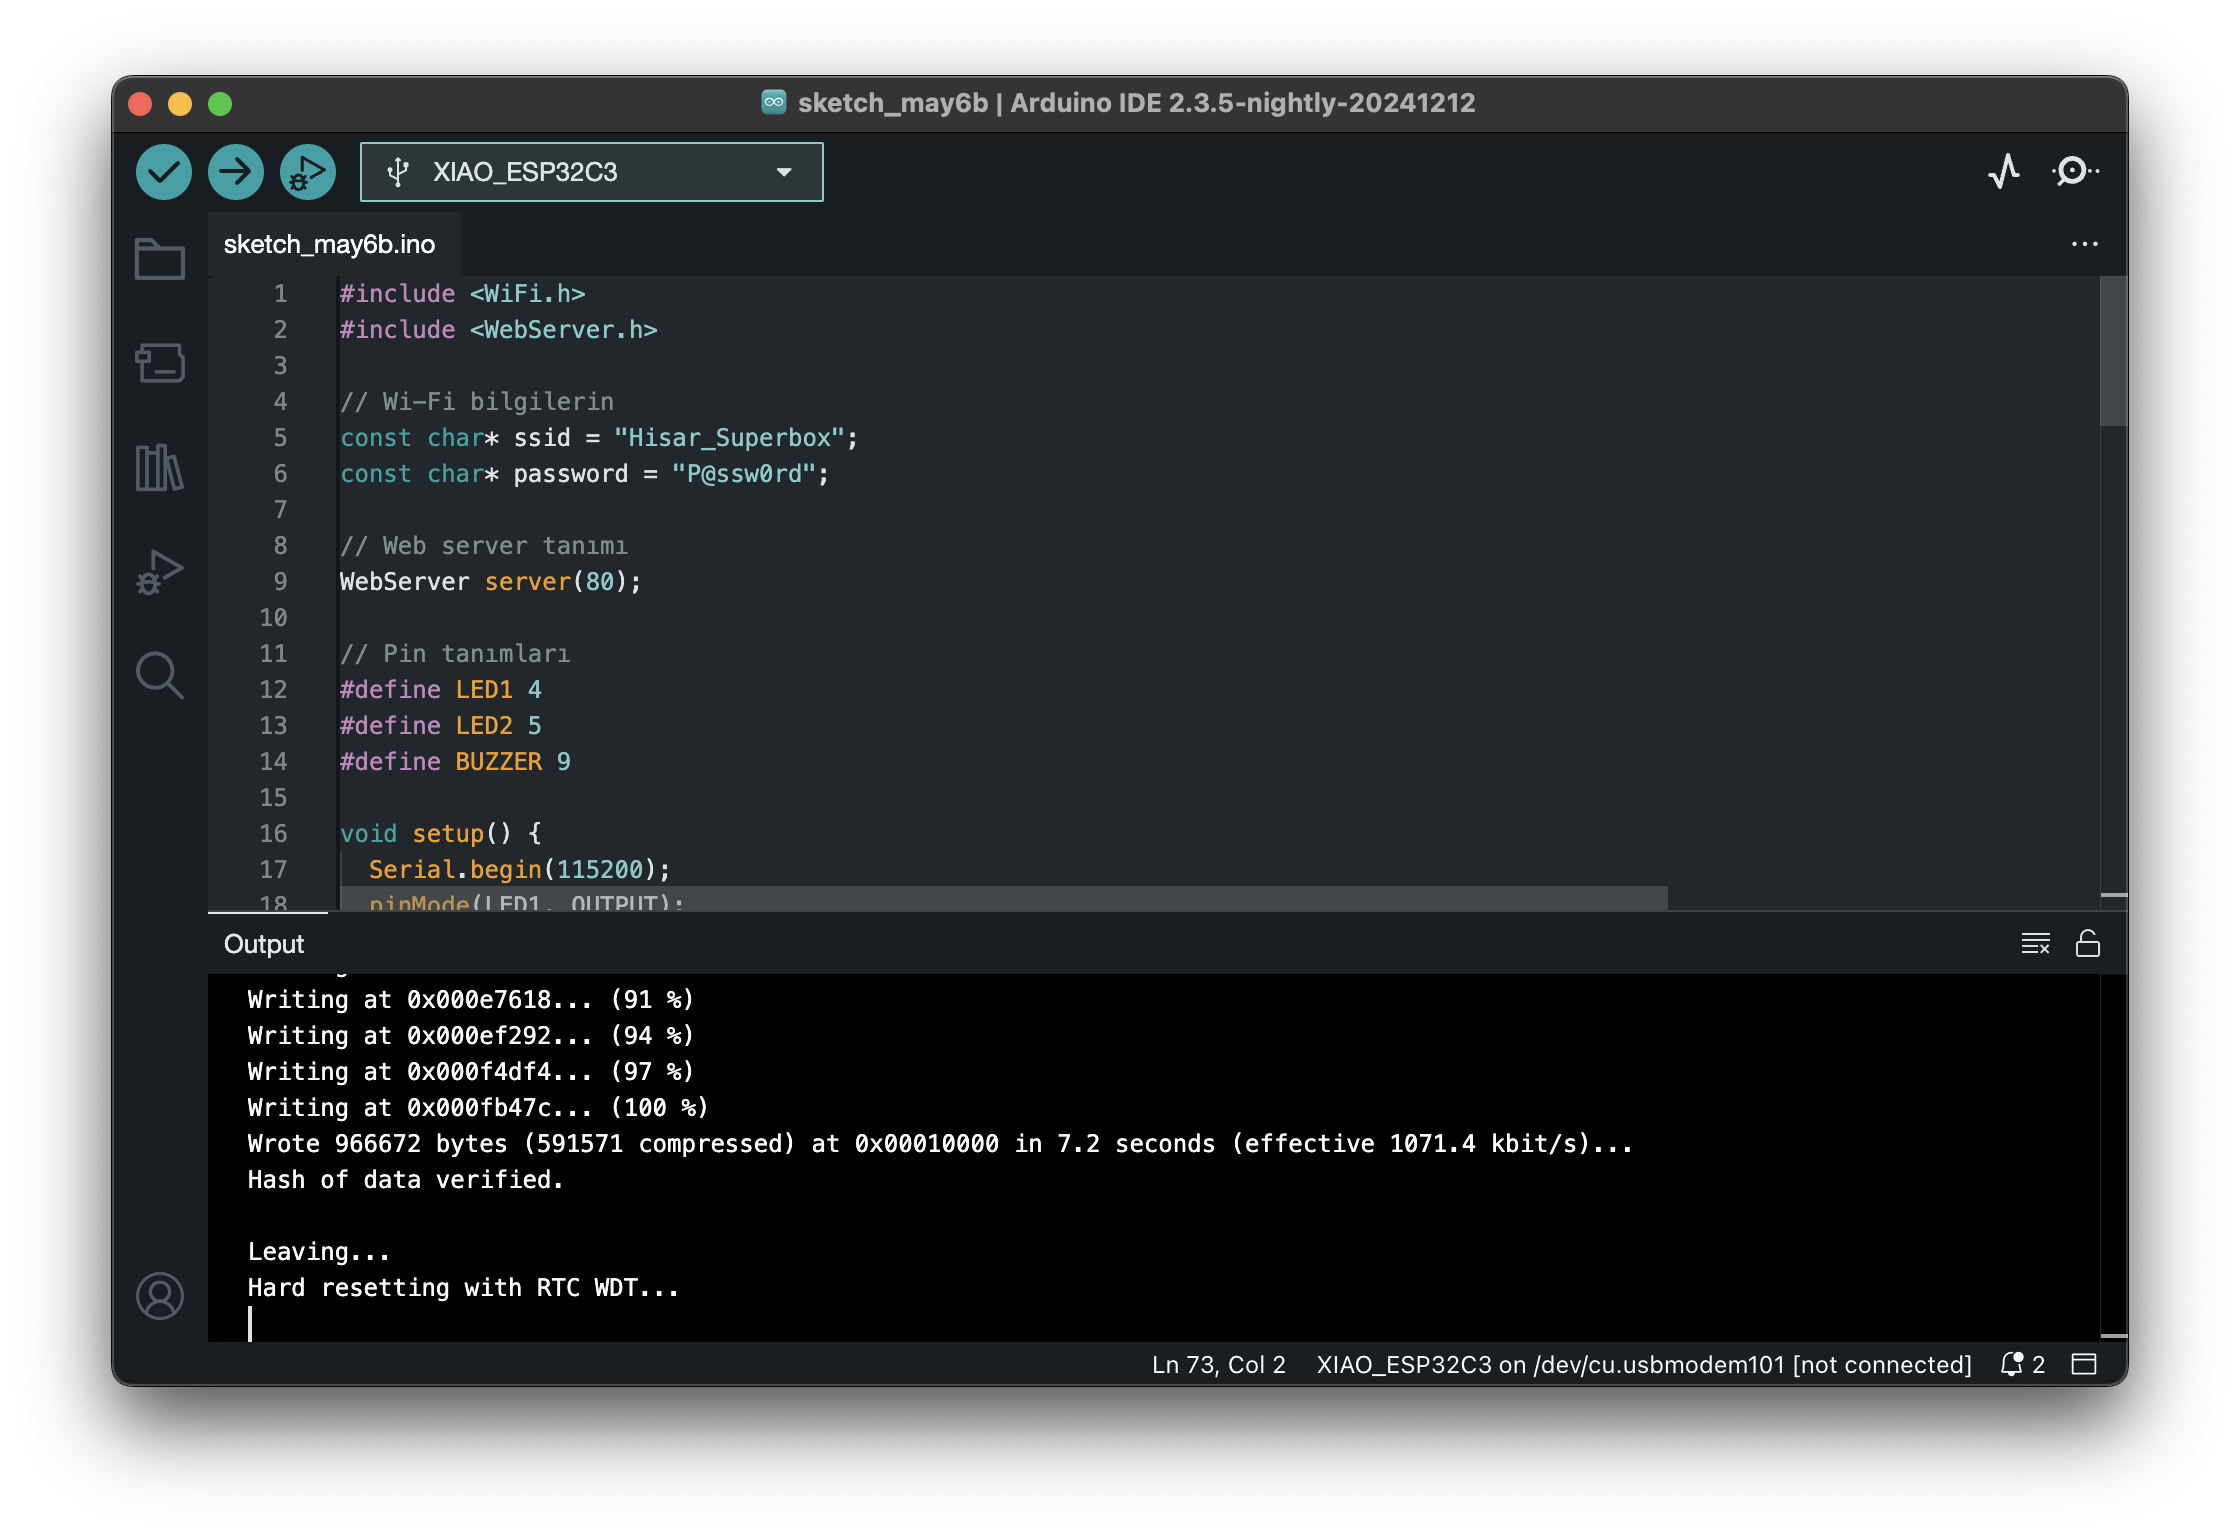Viewport: 2240px width, 1534px height.
Task: Open the XIAO_ESP32C3 board selector dropdown
Action: [x=592, y=172]
